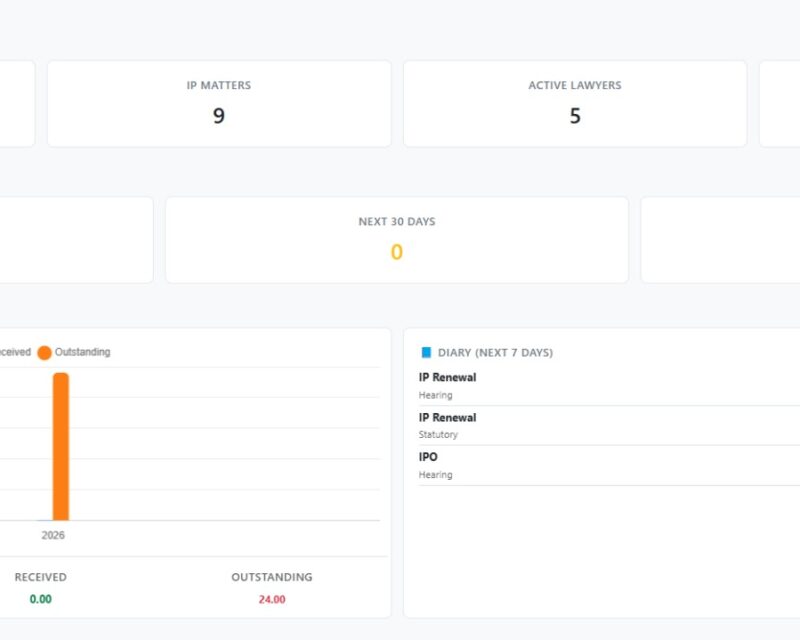Toggle the Outstanding series legend label
The height and width of the screenshot is (640, 800).
[82, 352]
